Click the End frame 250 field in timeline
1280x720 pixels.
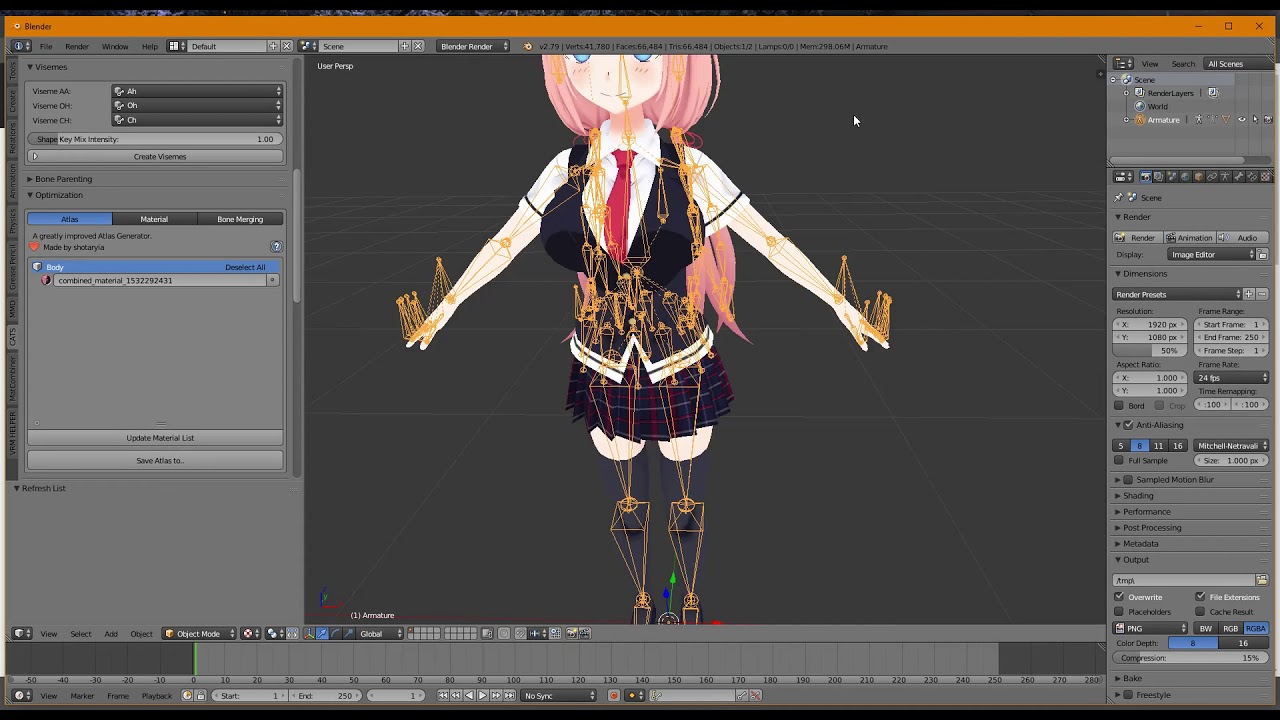pos(326,696)
